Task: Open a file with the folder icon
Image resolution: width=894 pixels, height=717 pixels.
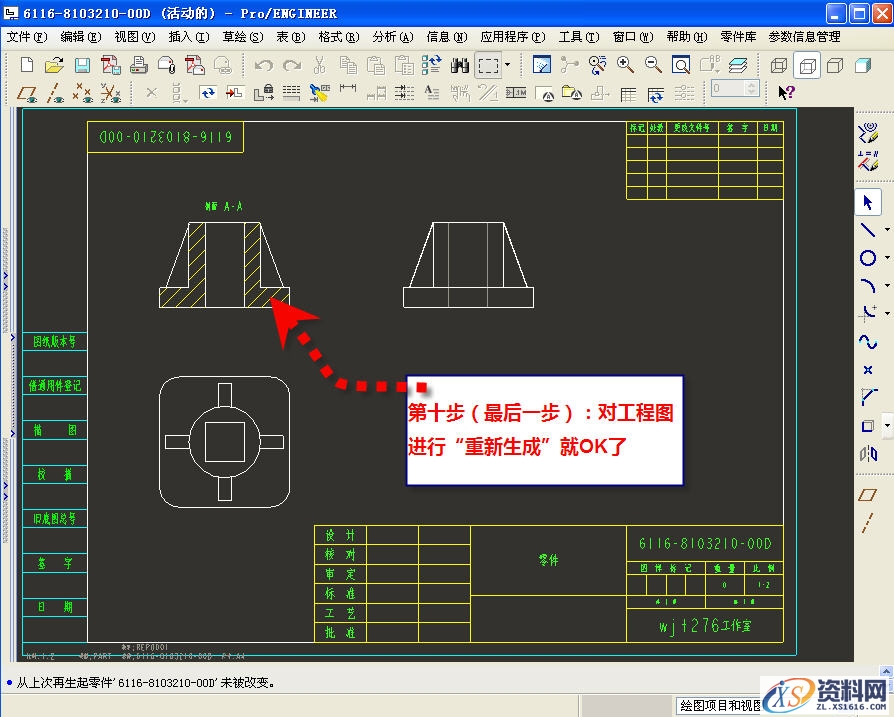Action: (54, 65)
